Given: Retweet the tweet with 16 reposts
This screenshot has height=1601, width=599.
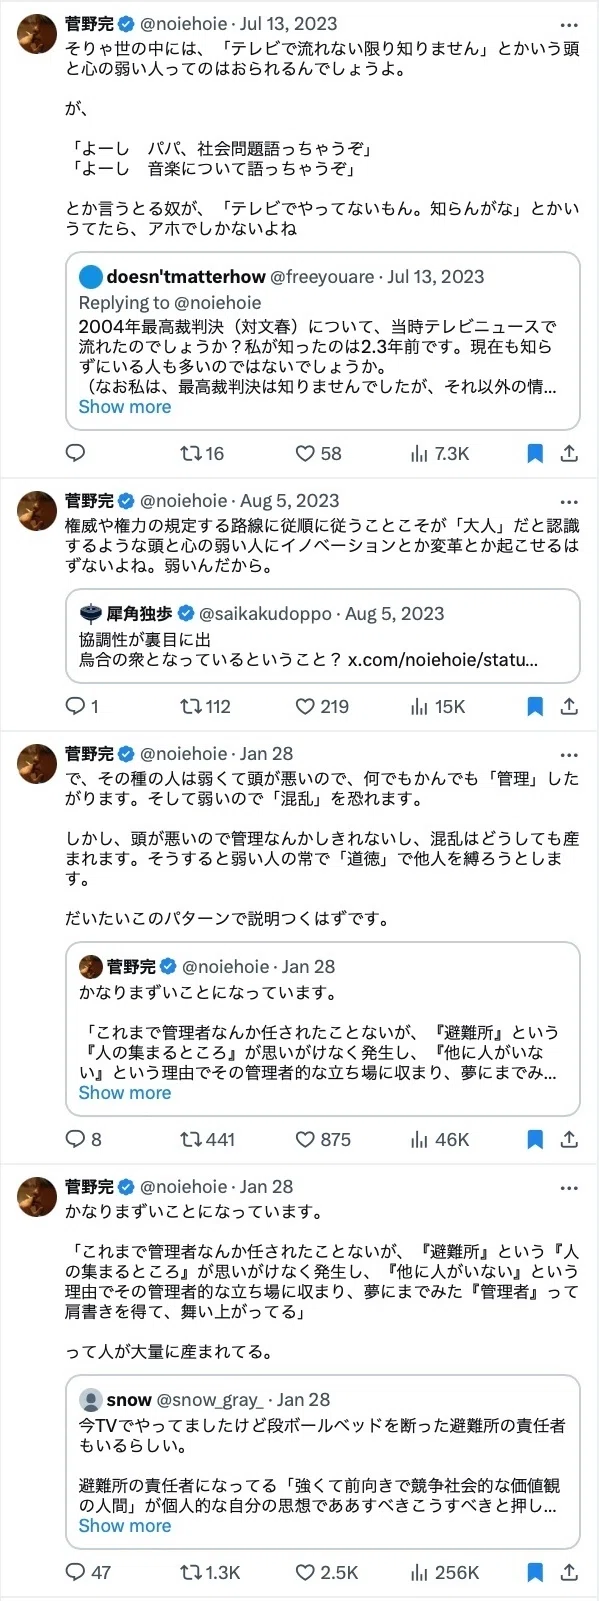Looking at the screenshot, I should [x=202, y=453].
